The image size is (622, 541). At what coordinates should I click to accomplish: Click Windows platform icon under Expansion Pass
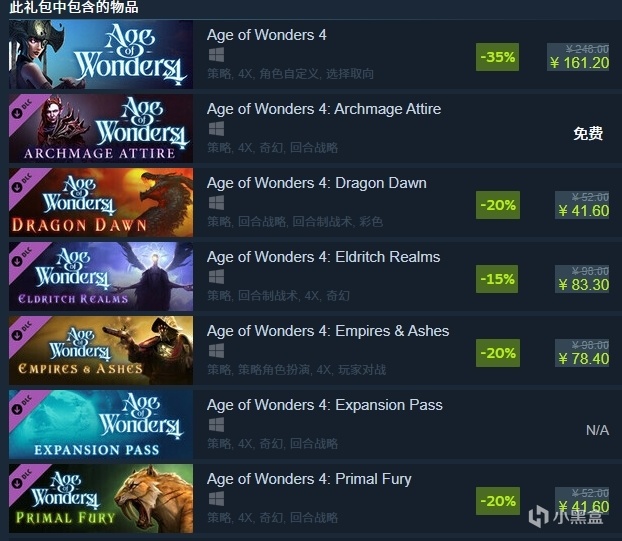[216, 425]
